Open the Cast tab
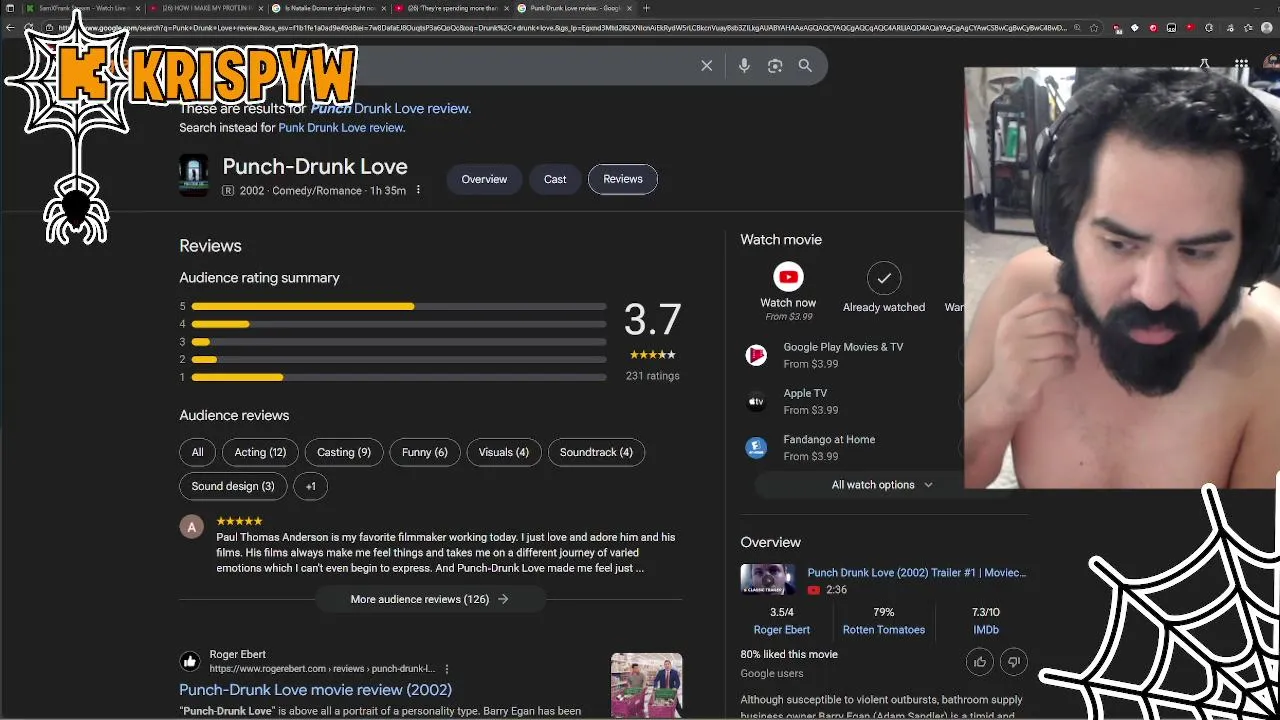This screenshot has width=1280, height=720. (555, 179)
